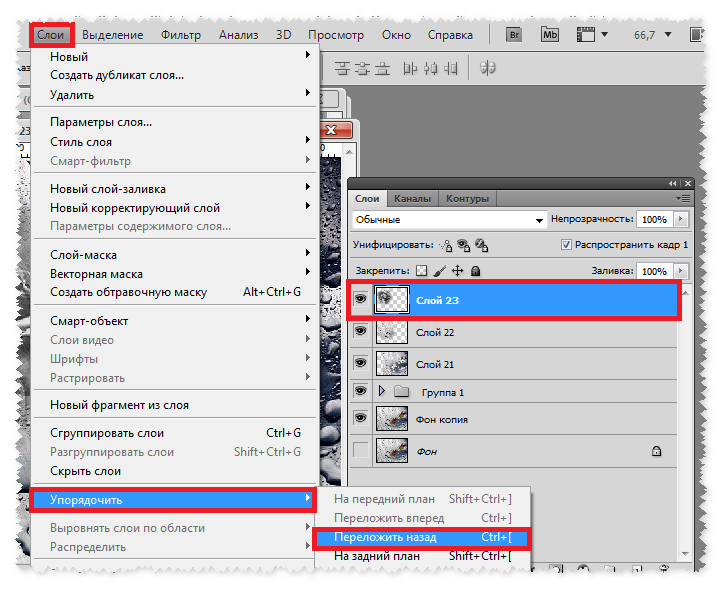The image size is (723, 589).
Task: Align bottom edges of layers
Action: coord(382,69)
